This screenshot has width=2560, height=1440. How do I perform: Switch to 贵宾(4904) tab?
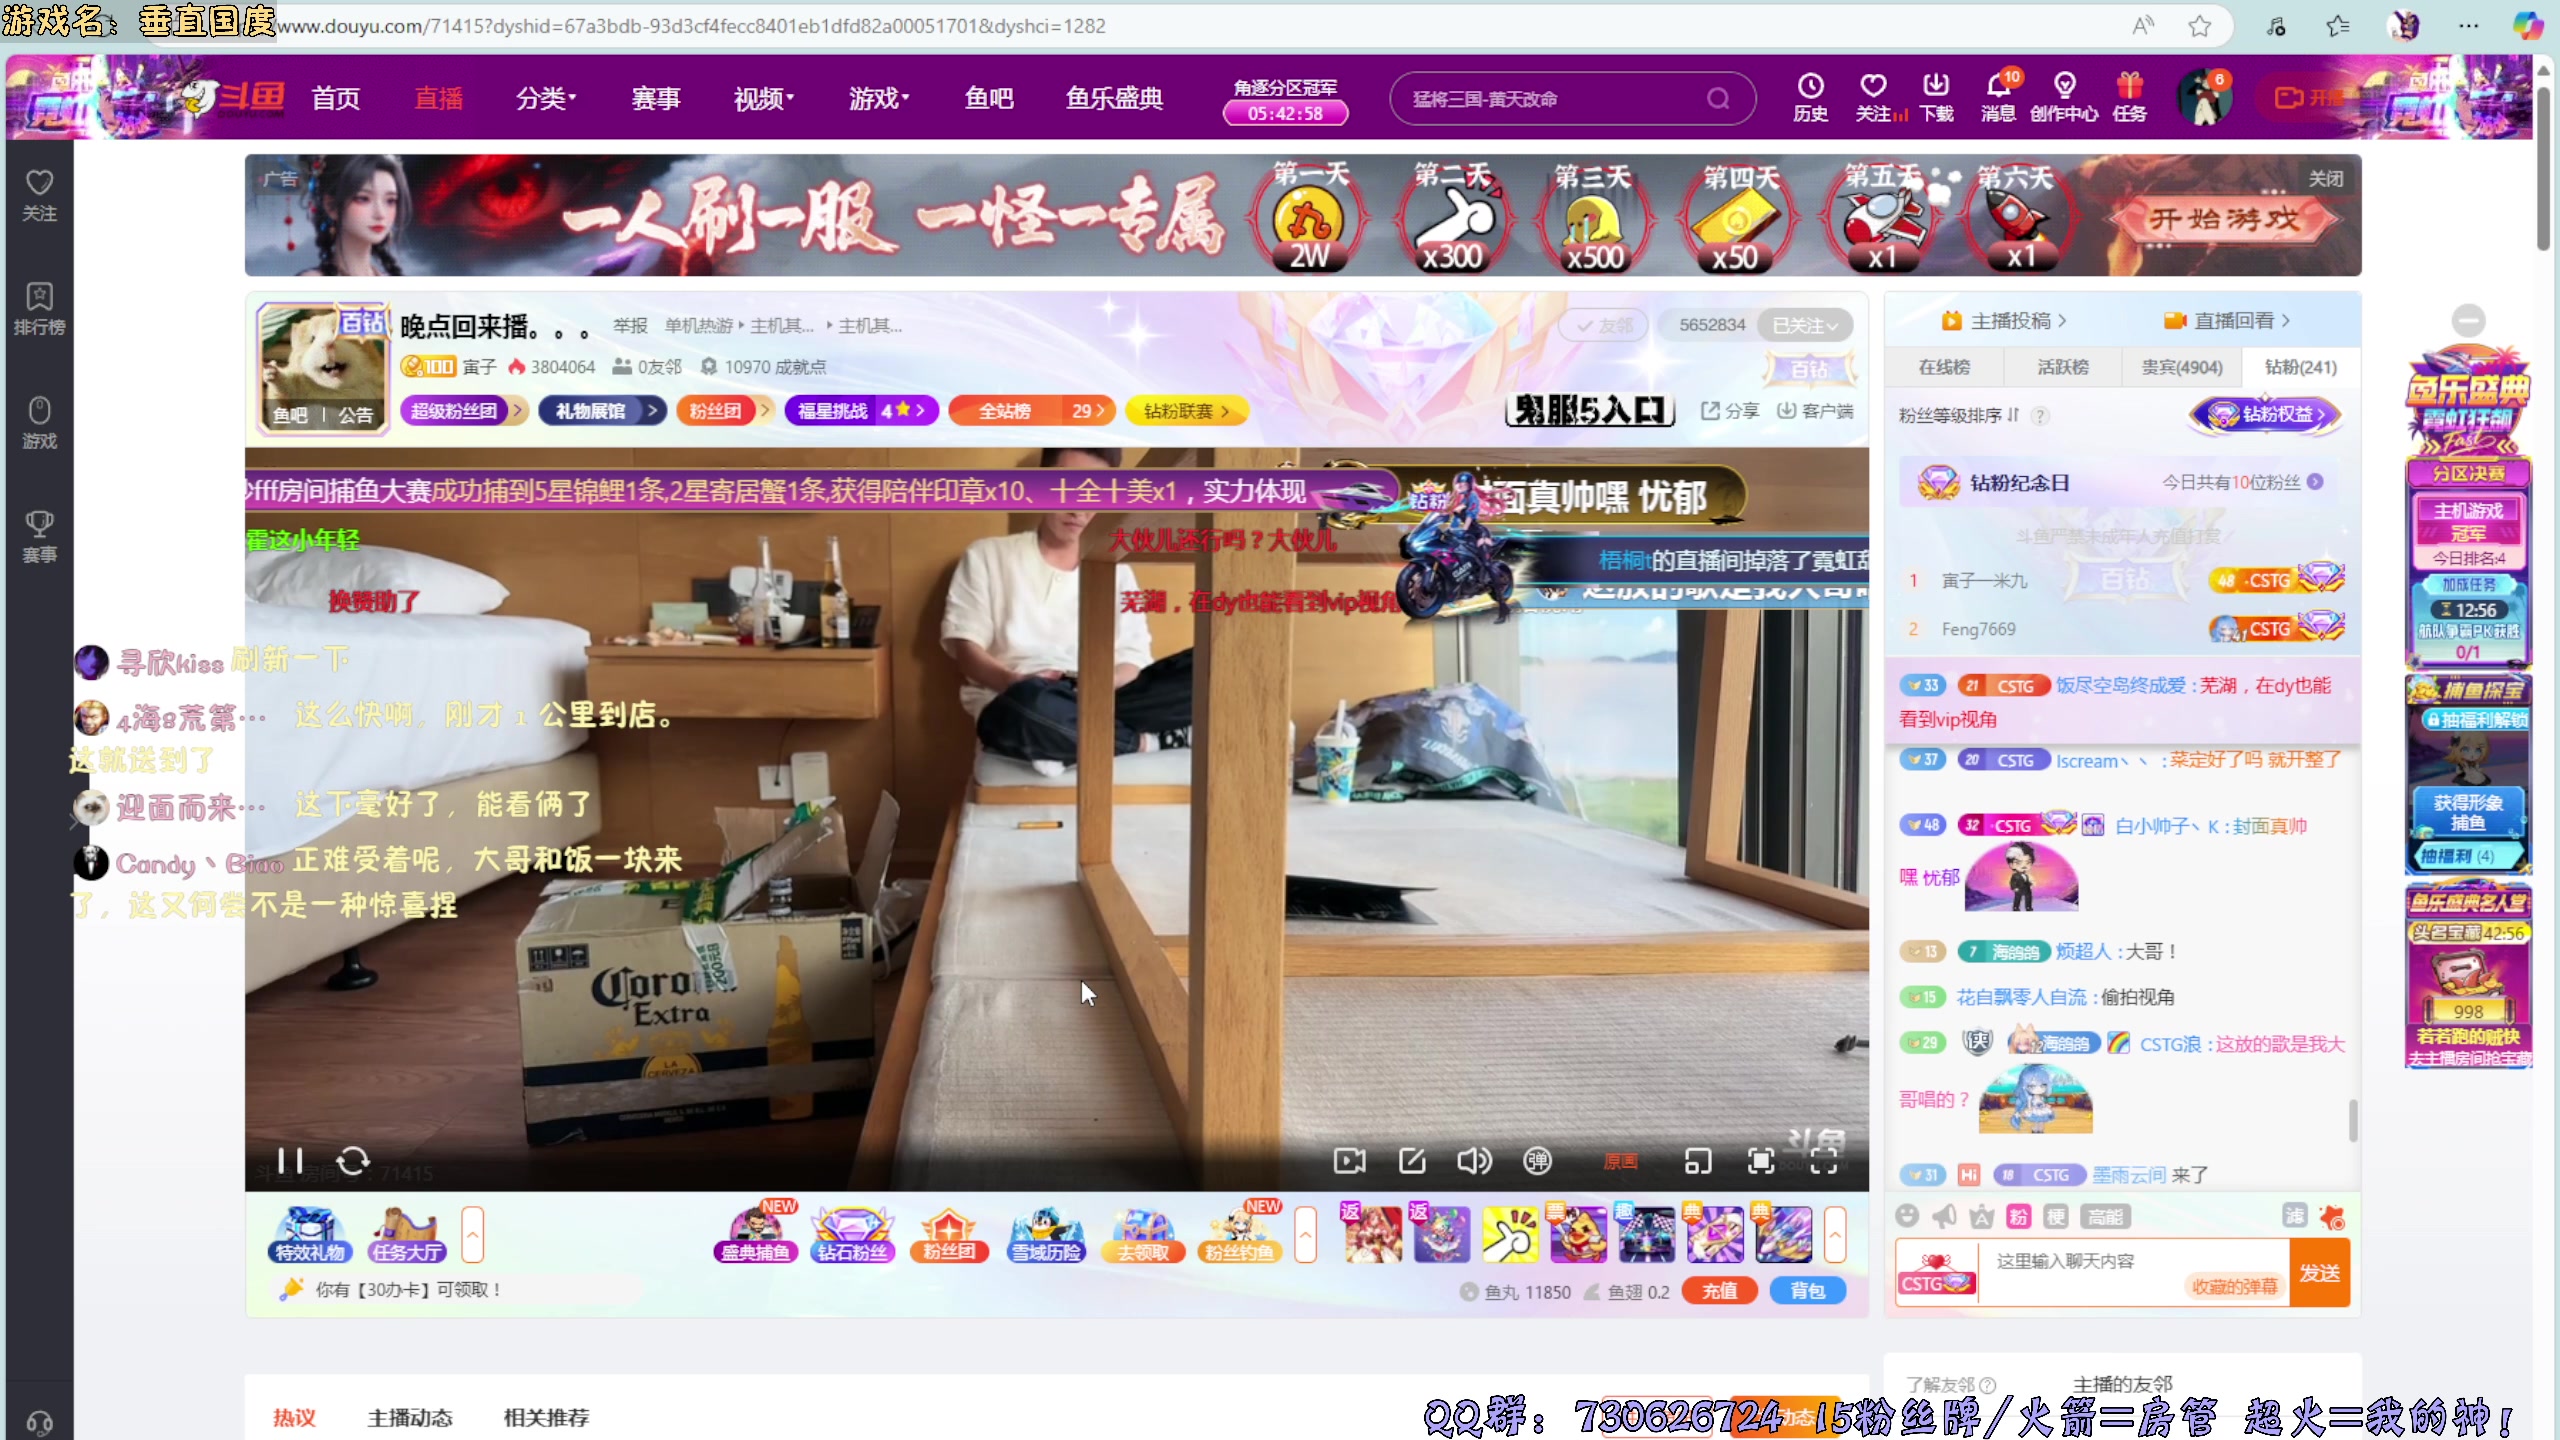click(2182, 367)
